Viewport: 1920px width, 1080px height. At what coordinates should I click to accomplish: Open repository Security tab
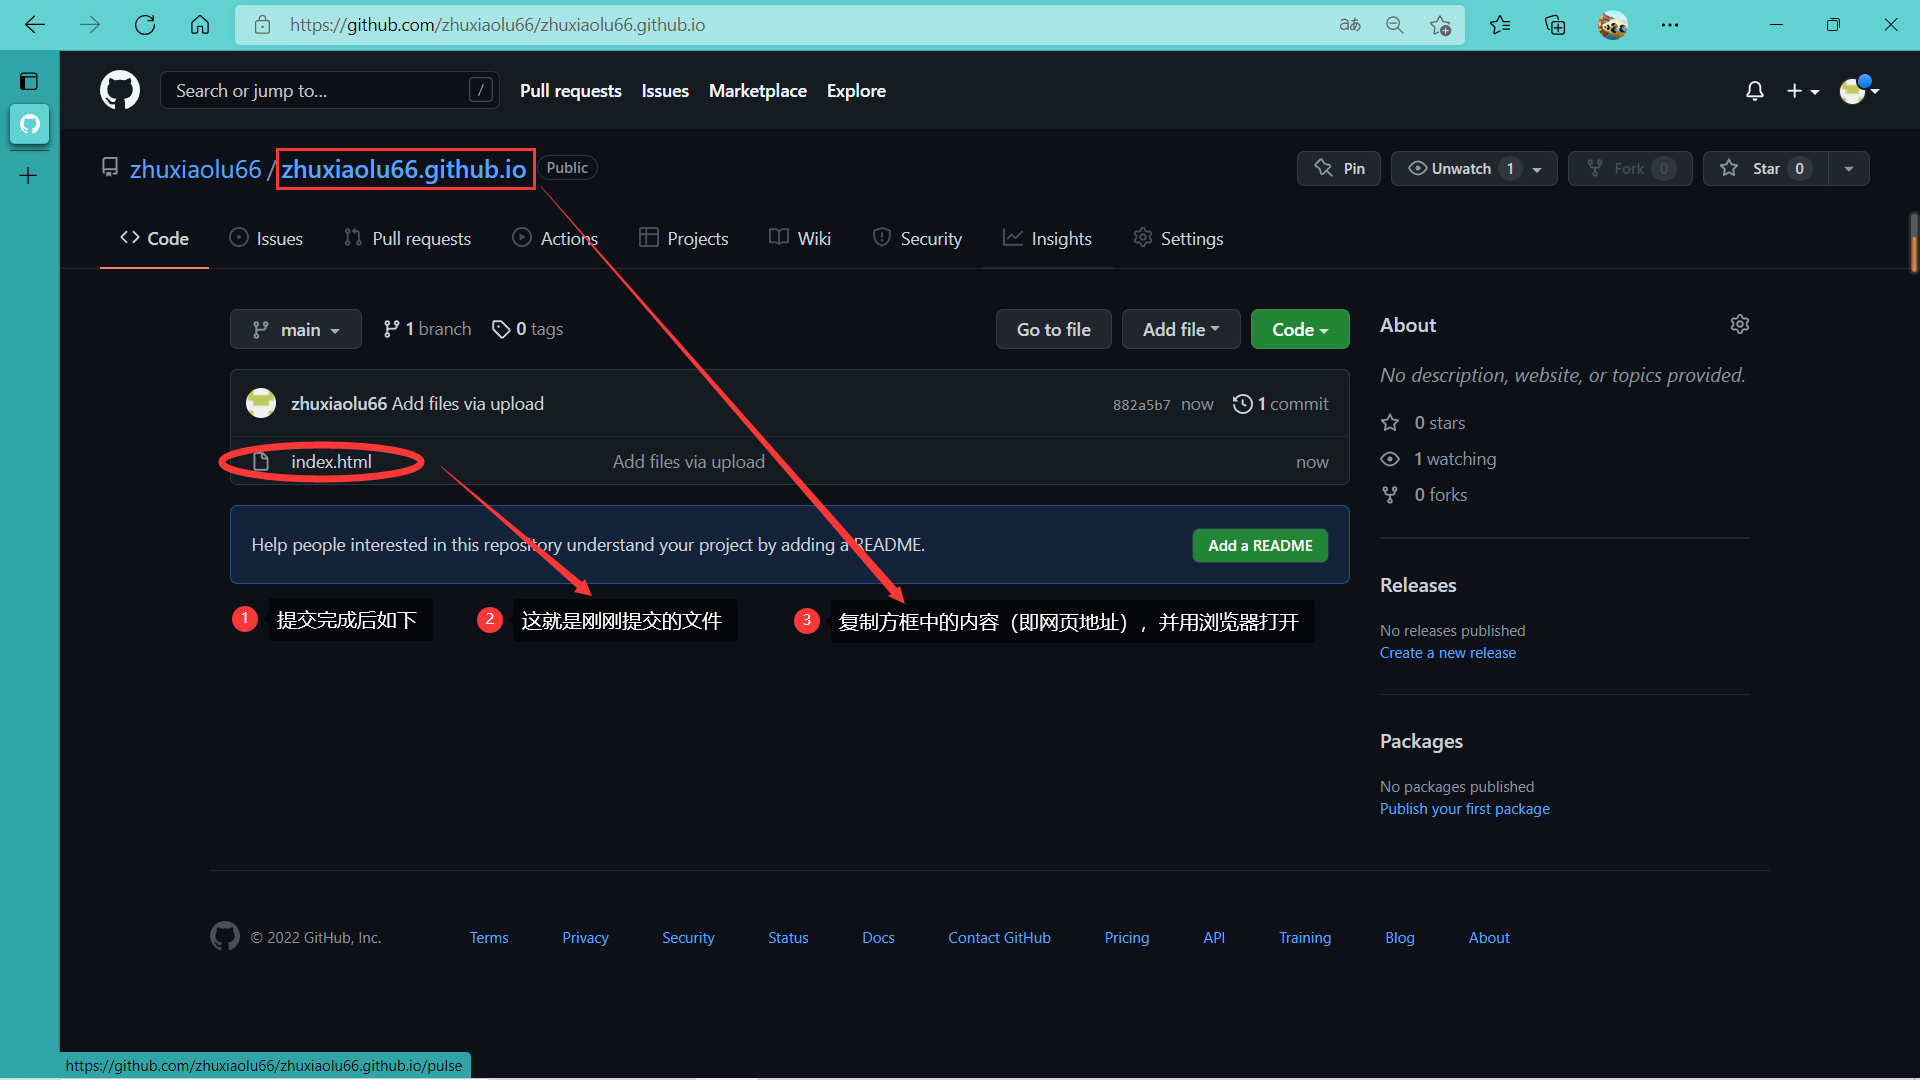[917, 238]
